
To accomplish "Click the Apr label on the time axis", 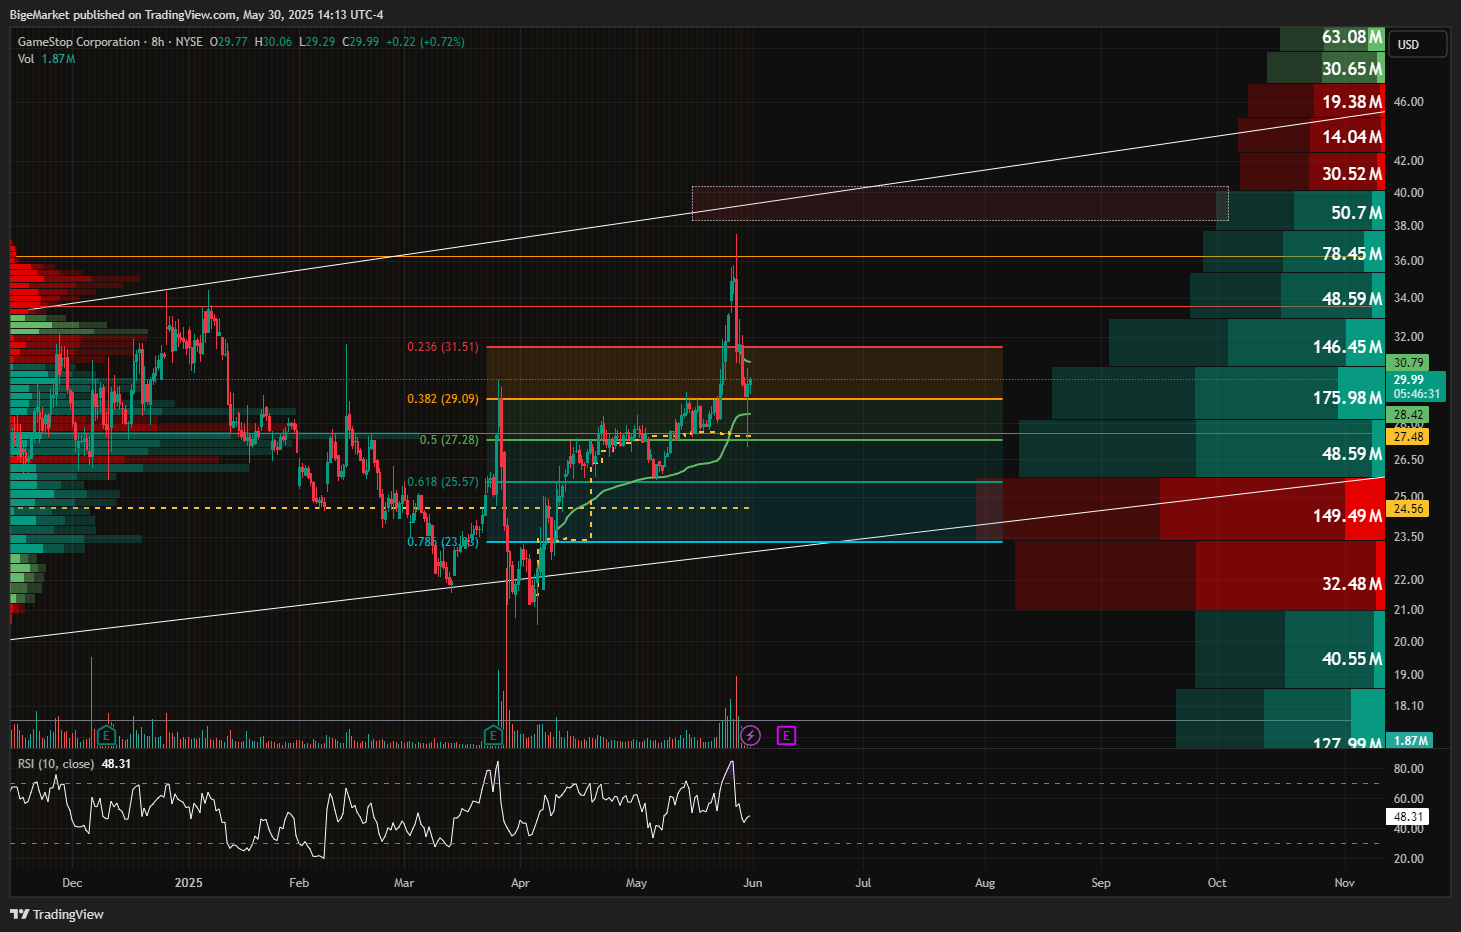I will pyautogui.click(x=520, y=883).
